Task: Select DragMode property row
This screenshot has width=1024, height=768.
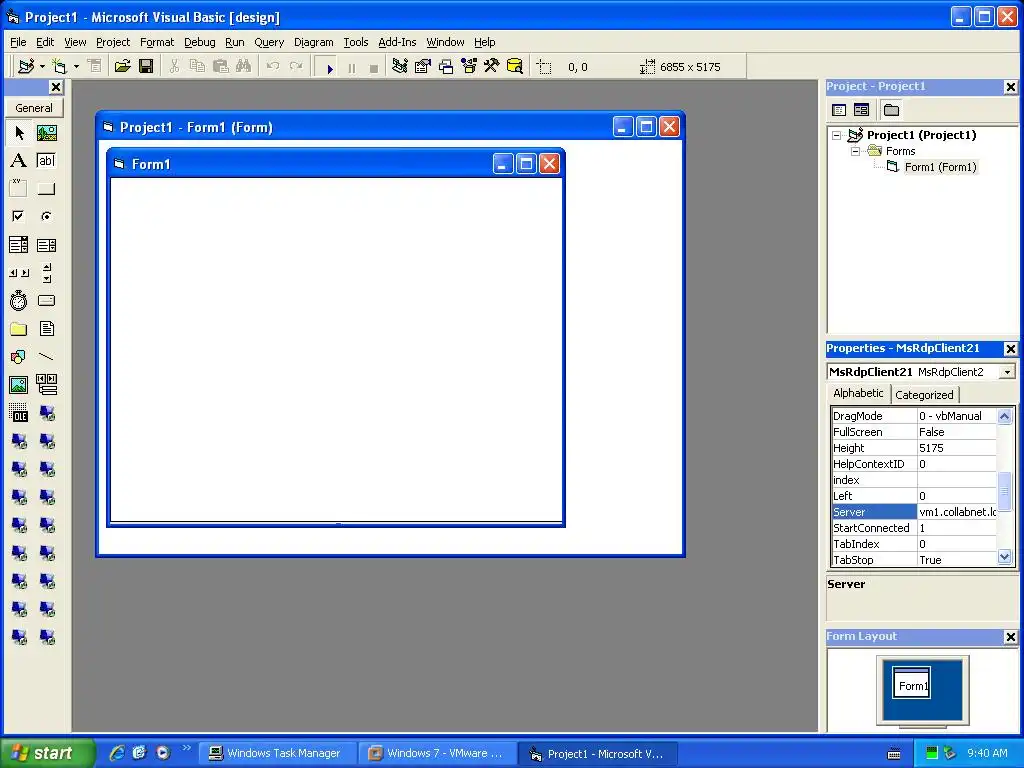Action: click(914, 416)
